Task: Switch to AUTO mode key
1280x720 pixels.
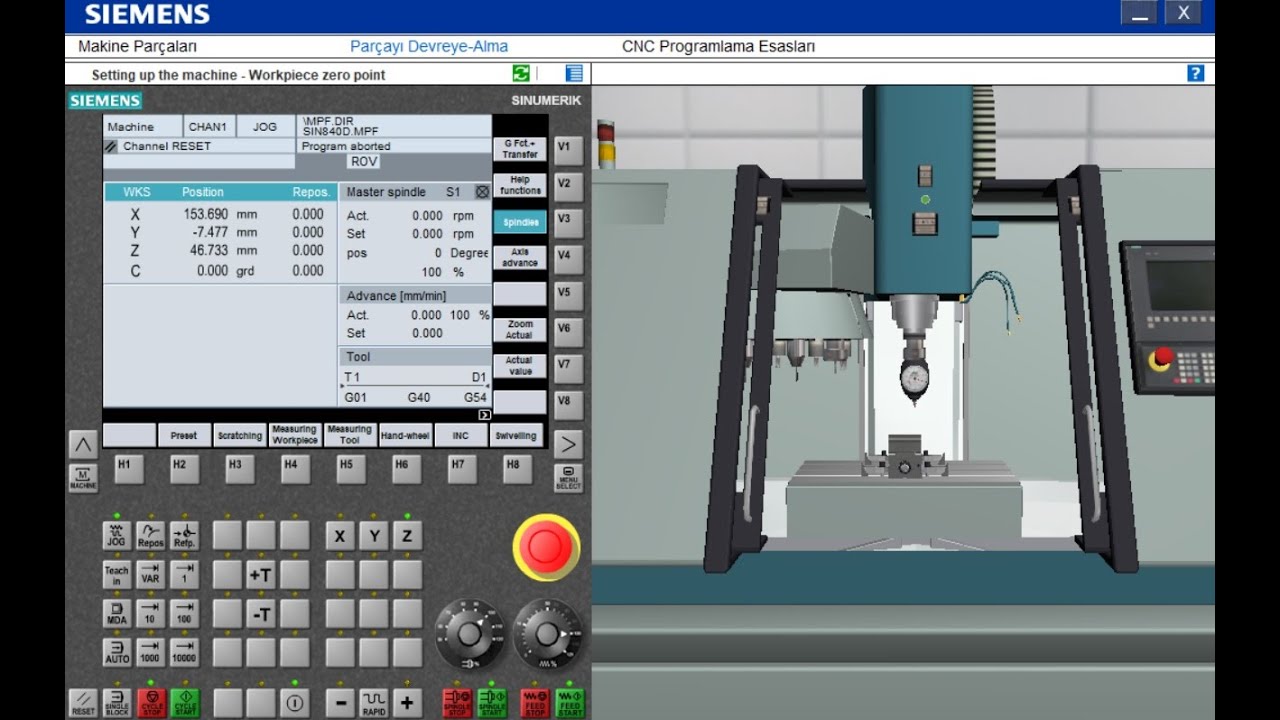Action: tap(117, 652)
